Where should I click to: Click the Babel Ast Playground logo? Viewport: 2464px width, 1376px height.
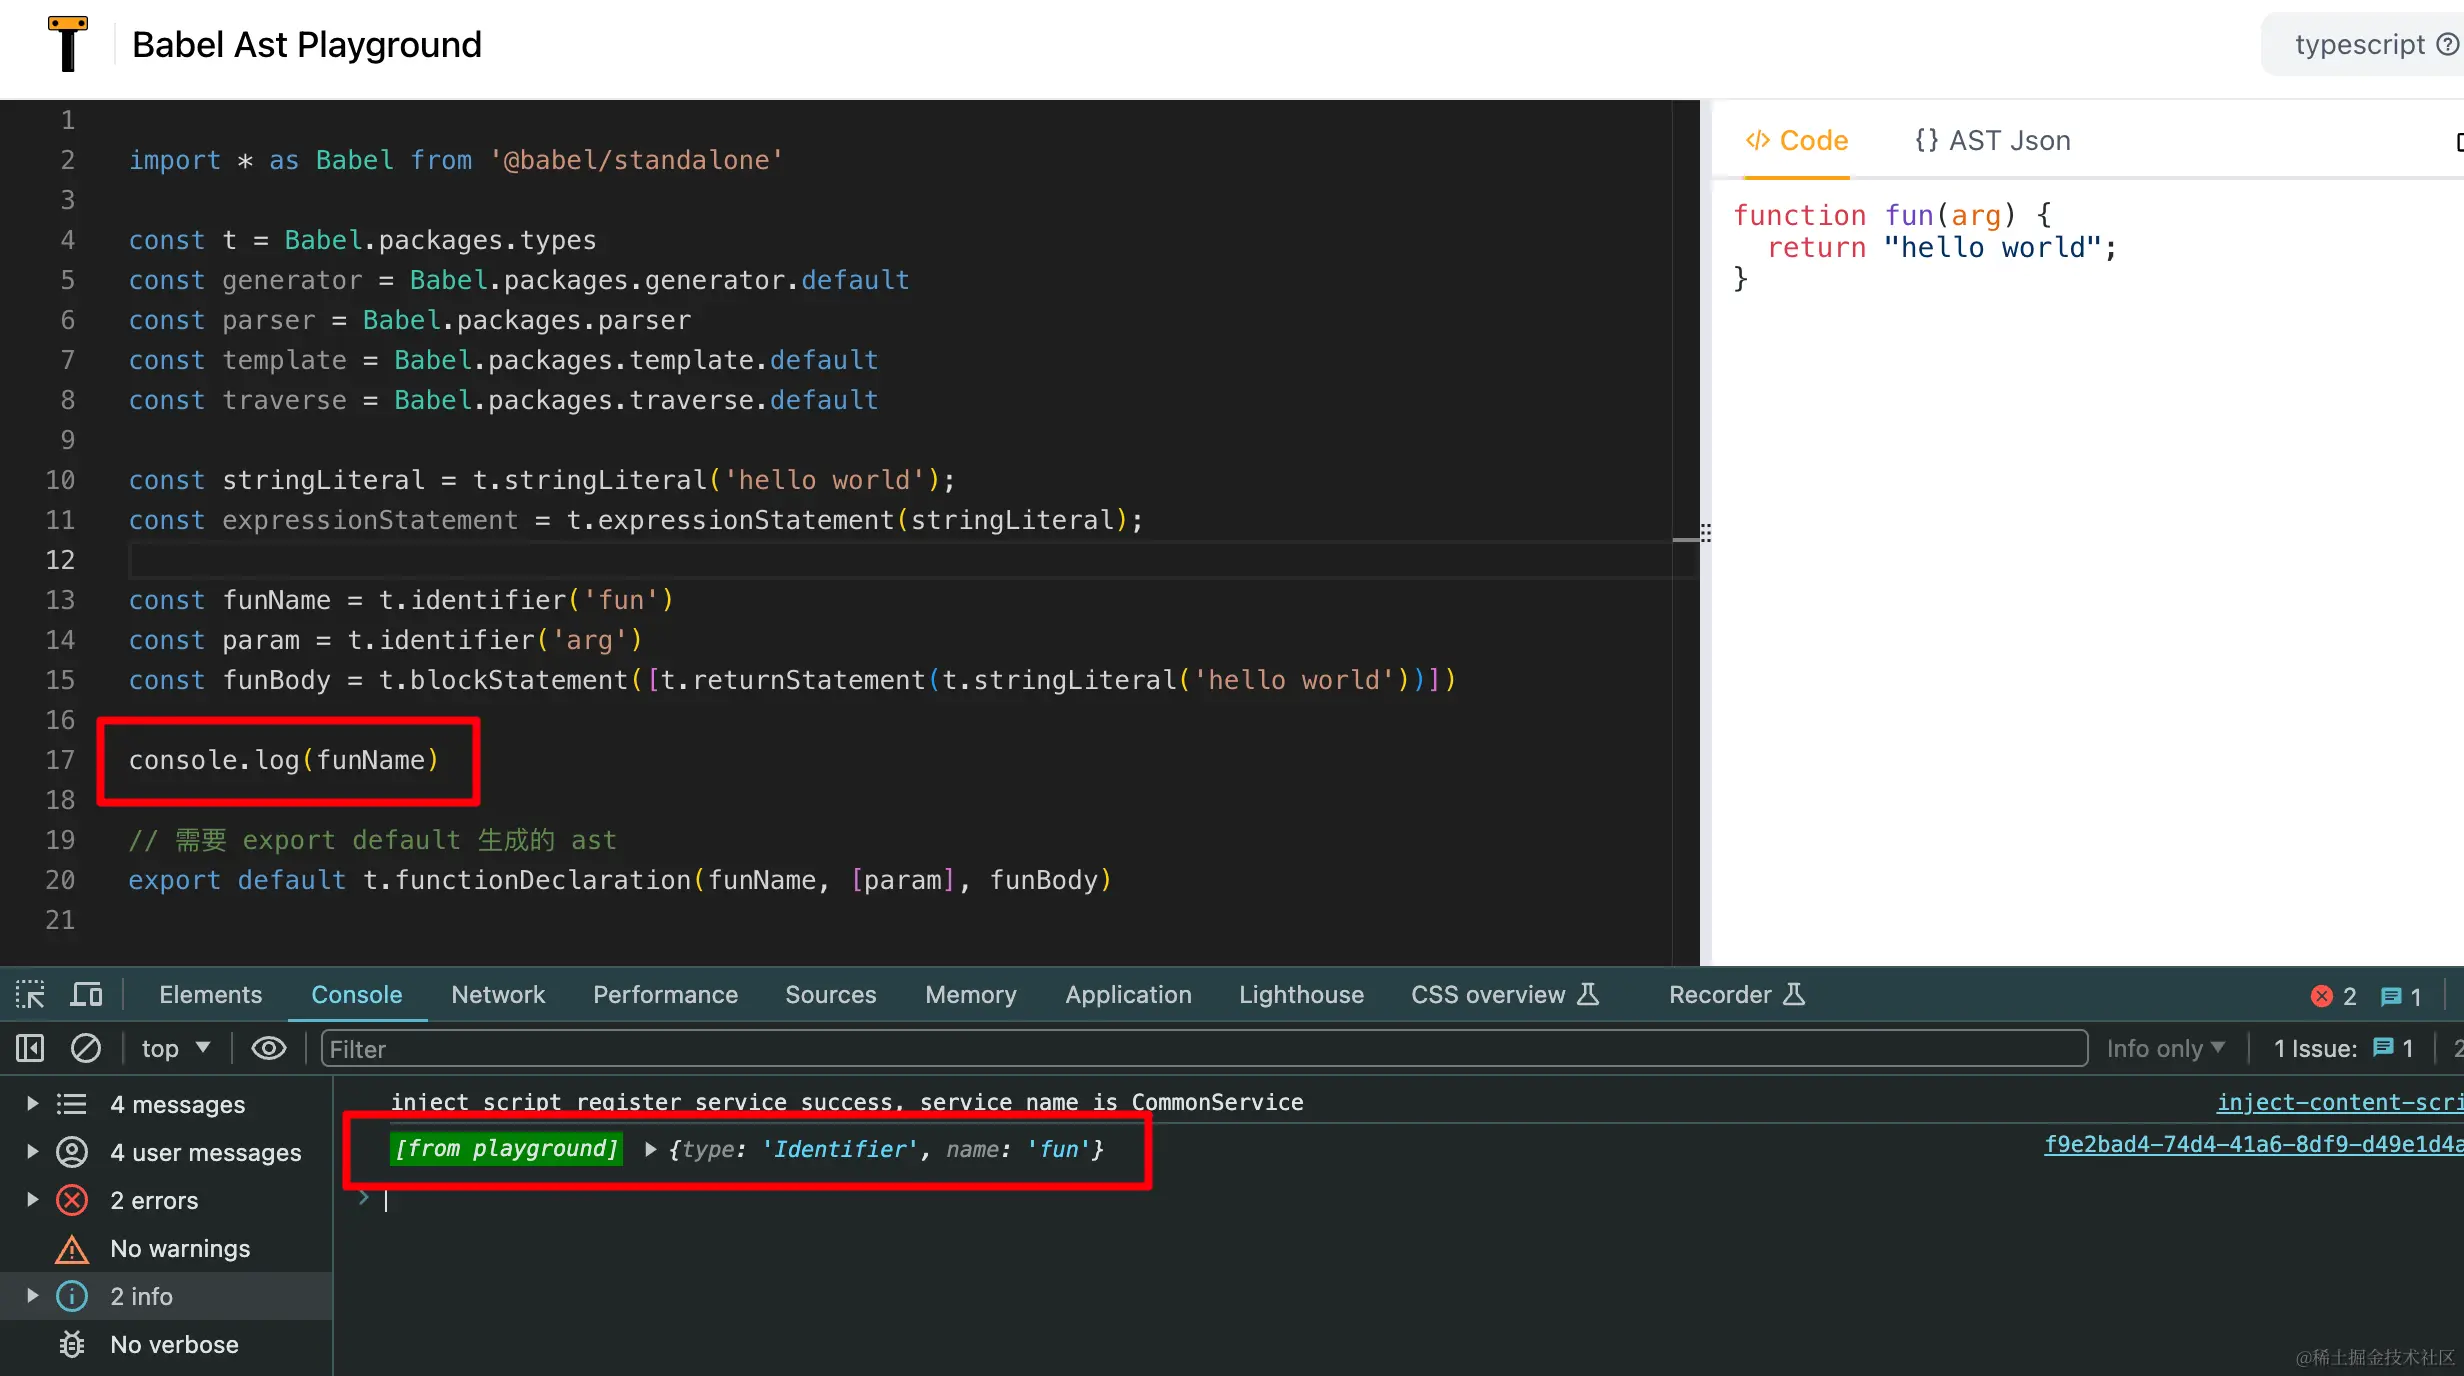click(68, 44)
